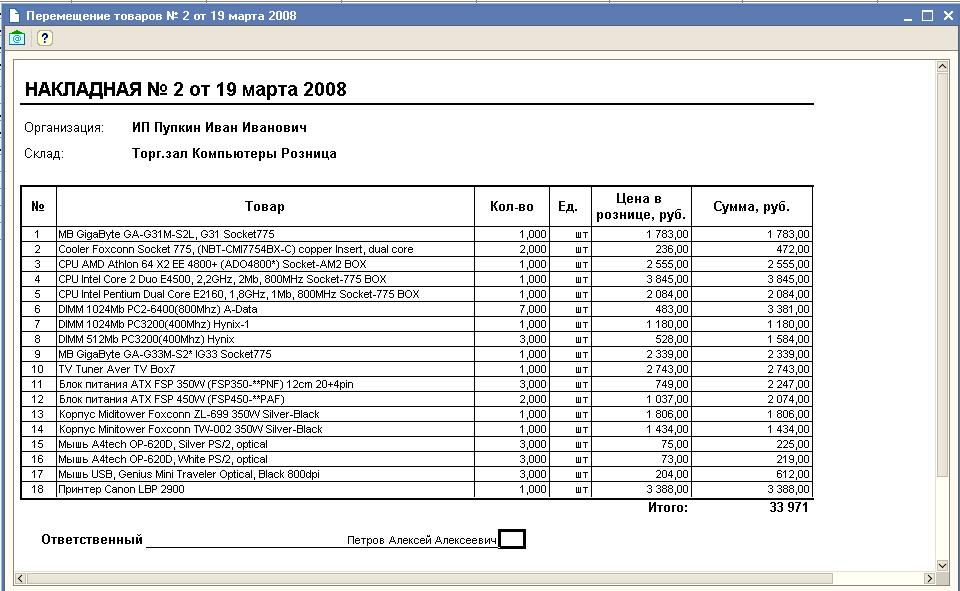
Task: Click the vertical scrollbar down arrow
Action: click(942, 565)
